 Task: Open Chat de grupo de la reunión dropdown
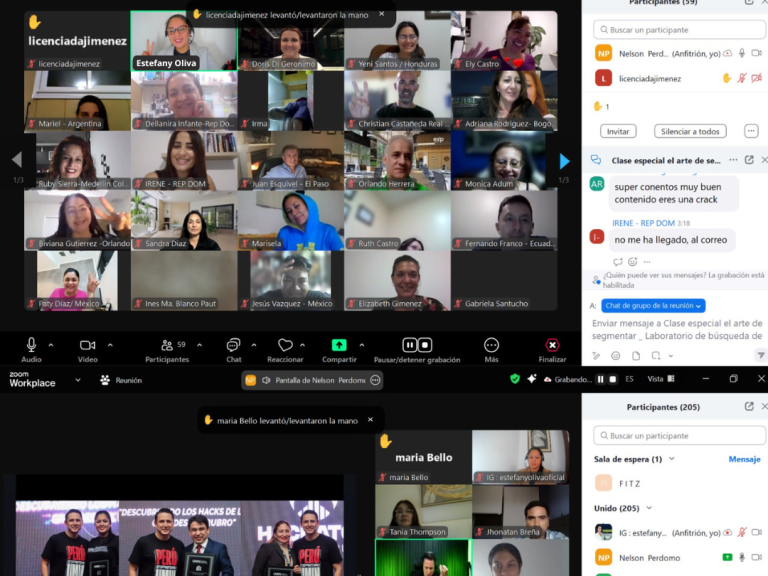pyautogui.click(x=653, y=306)
